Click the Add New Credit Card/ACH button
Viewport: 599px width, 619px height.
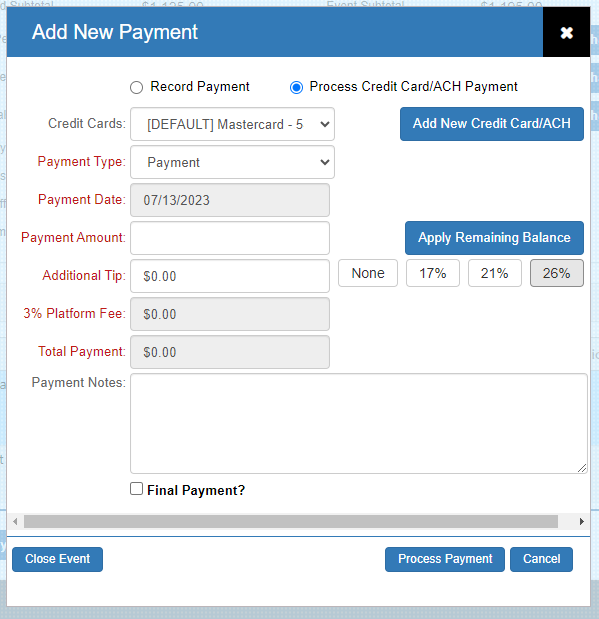[x=492, y=124]
